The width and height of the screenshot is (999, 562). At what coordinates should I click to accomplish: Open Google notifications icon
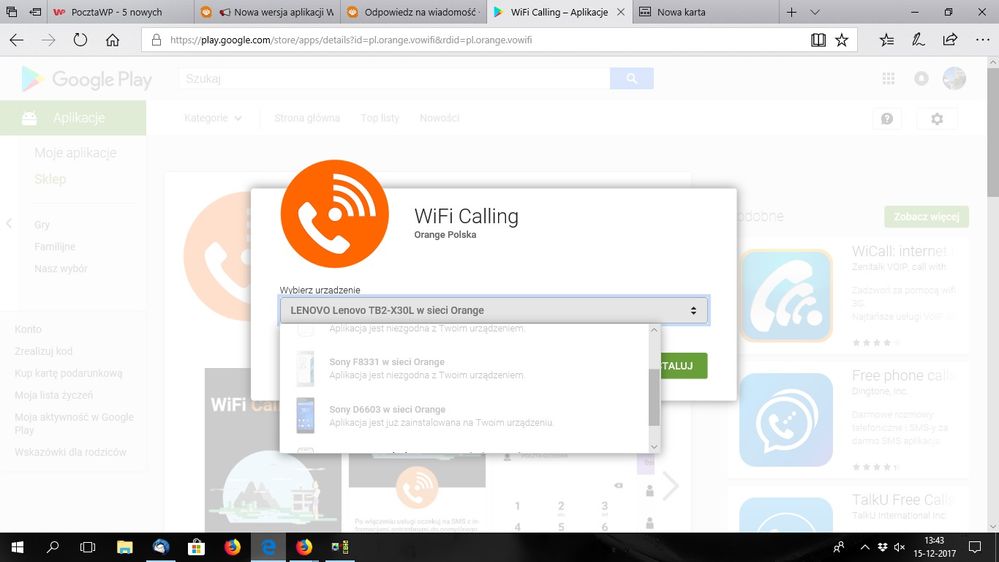[x=921, y=78]
